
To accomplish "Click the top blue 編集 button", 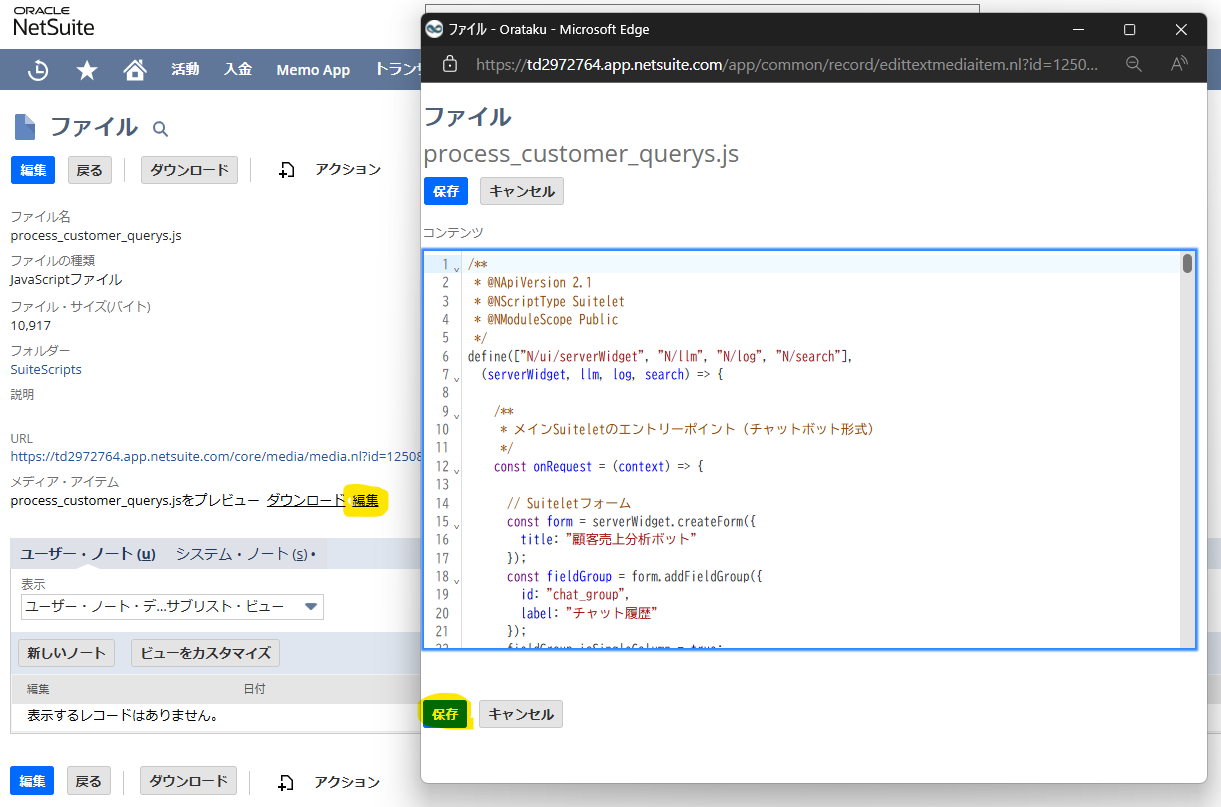I will (33, 170).
